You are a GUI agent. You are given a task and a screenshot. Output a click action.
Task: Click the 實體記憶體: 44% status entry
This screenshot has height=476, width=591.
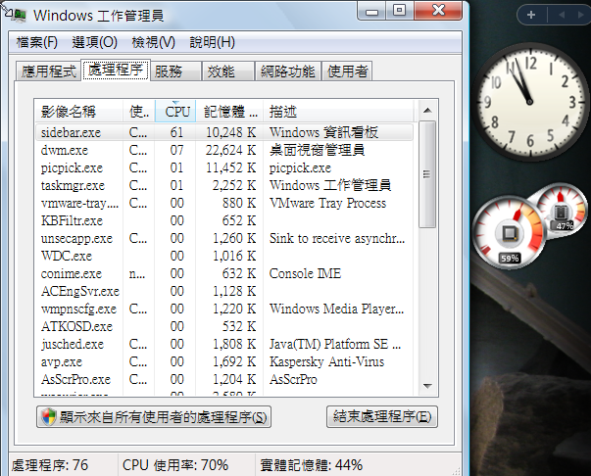coord(311,465)
